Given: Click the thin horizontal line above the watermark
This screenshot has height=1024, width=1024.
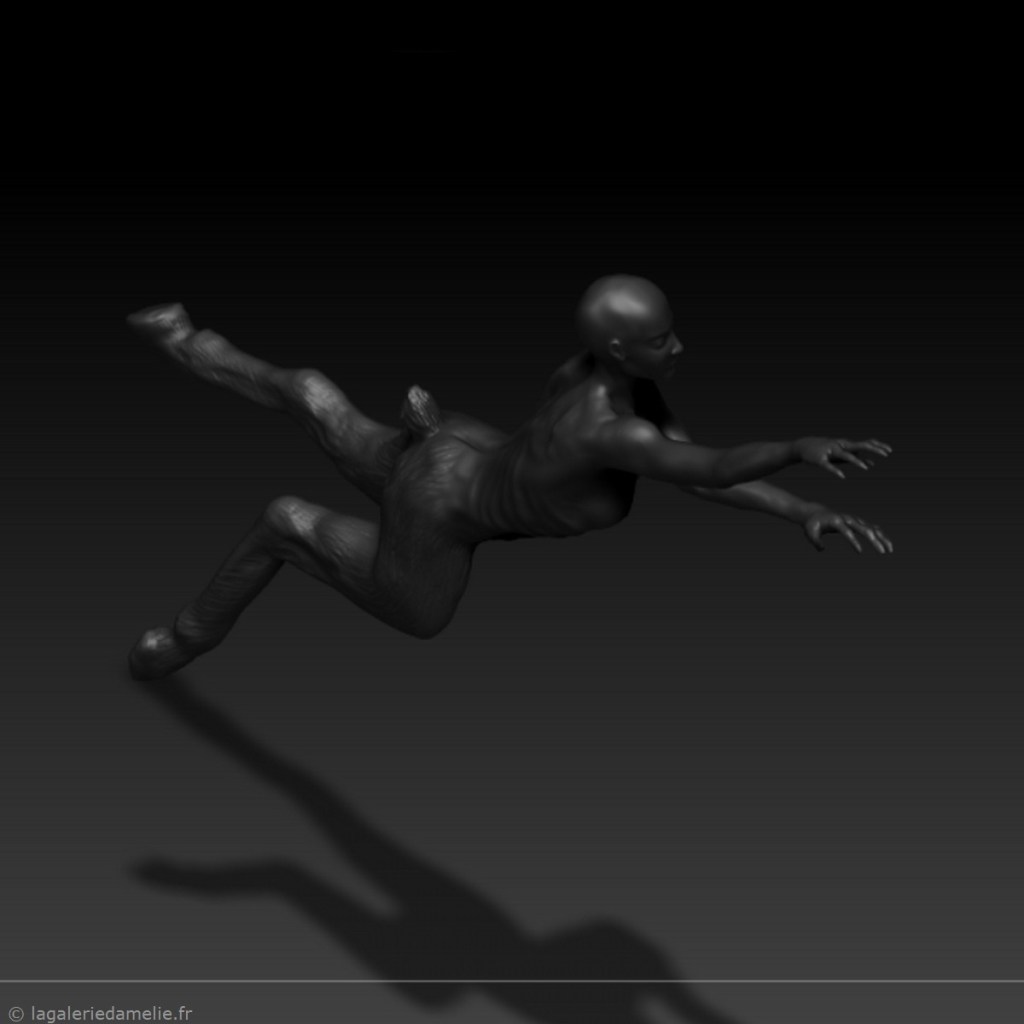Looking at the screenshot, I should click(x=512, y=981).
